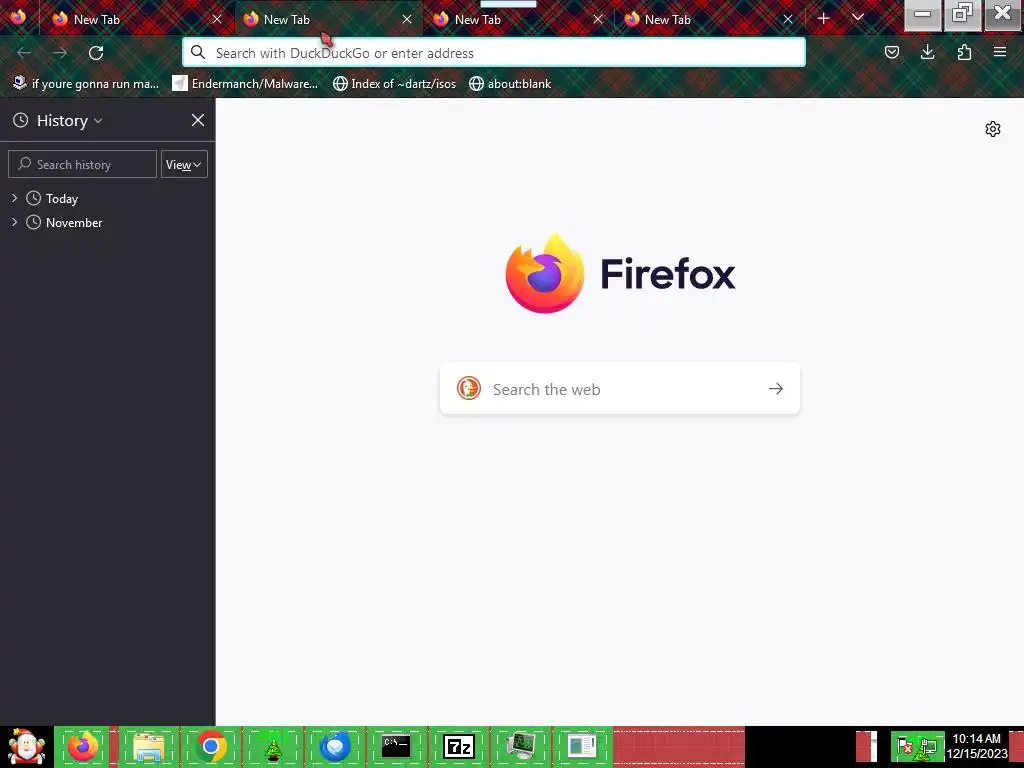Click the Firefox View icon in tab bar
Image resolution: width=1024 pixels, height=768 pixels.
click(18, 18)
